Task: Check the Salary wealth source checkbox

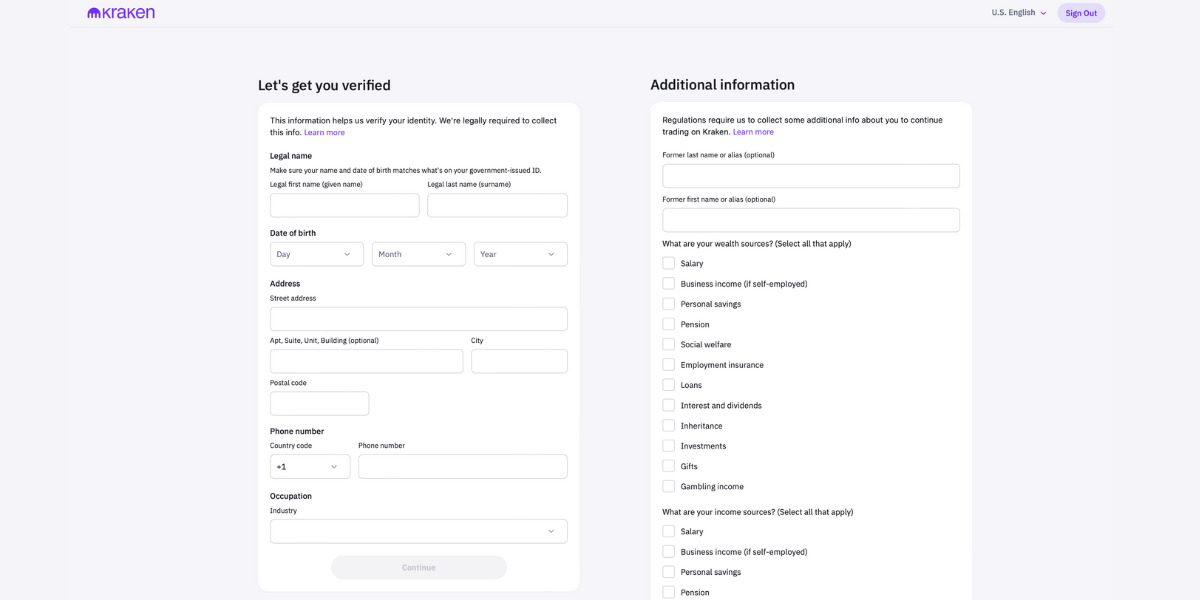Action: point(668,263)
